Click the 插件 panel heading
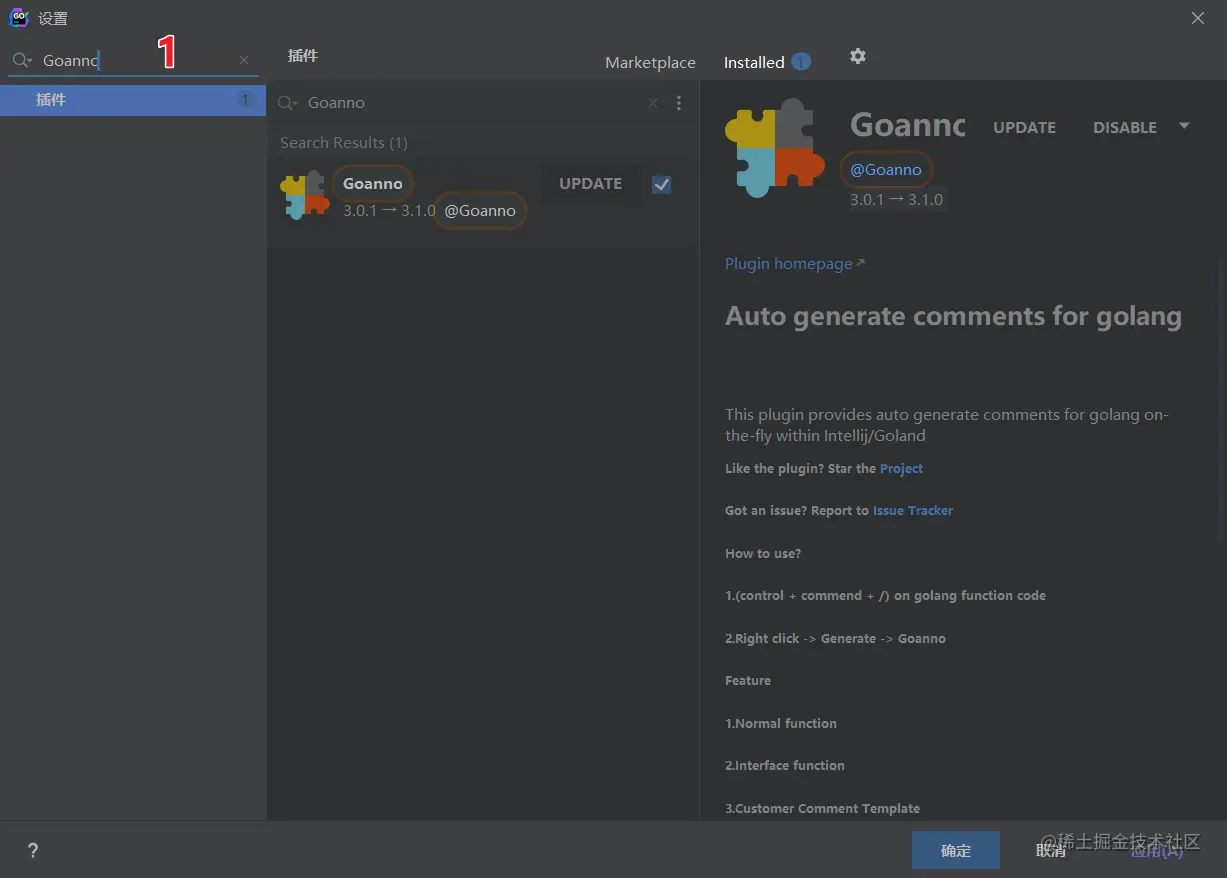 [x=303, y=56]
